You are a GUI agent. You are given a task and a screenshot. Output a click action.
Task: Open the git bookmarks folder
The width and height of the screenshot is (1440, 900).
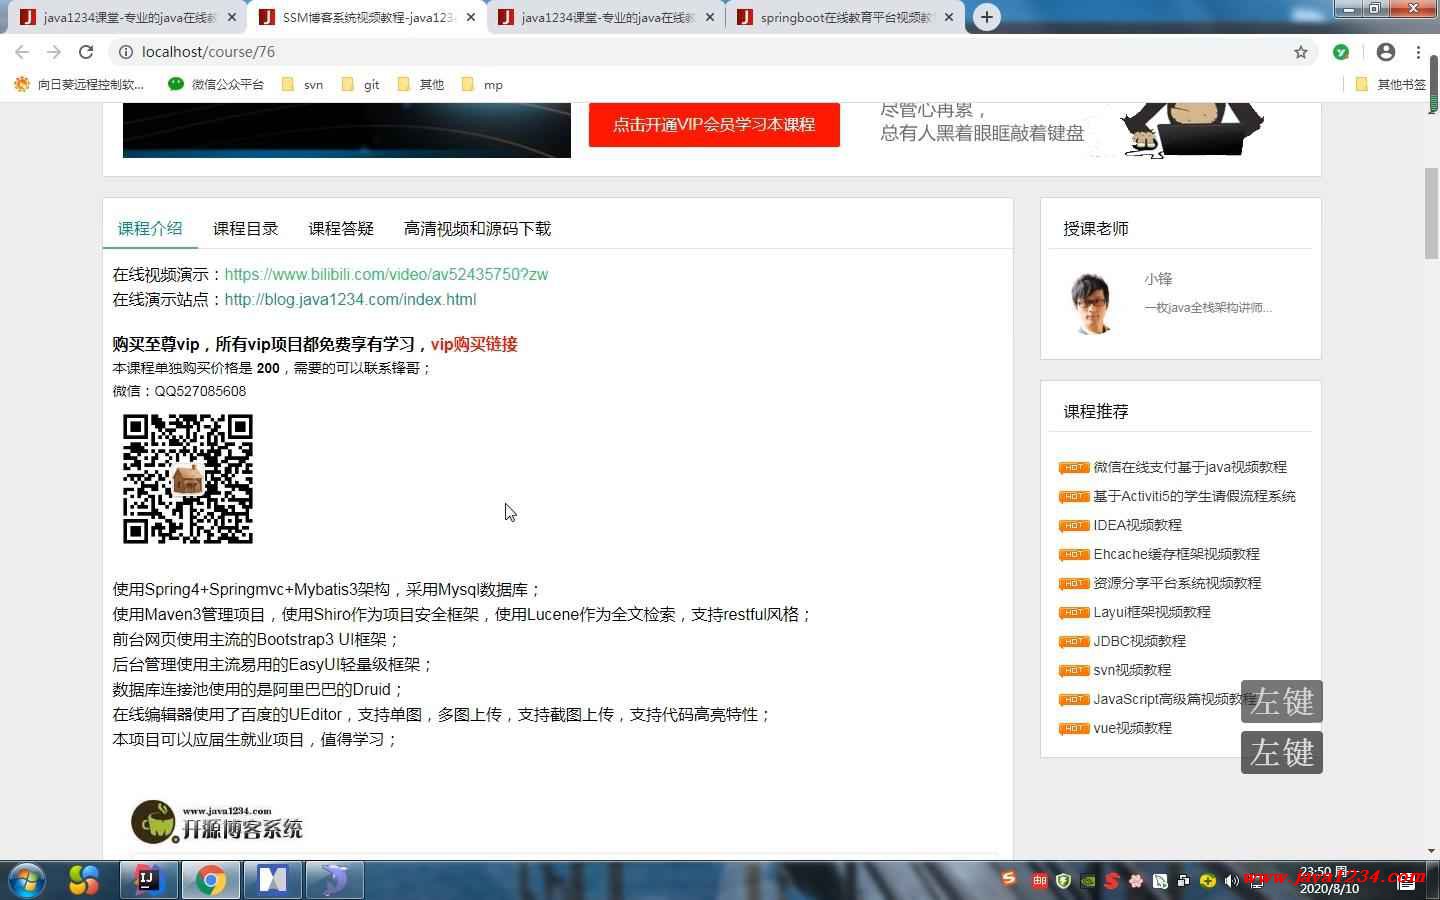click(x=360, y=85)
